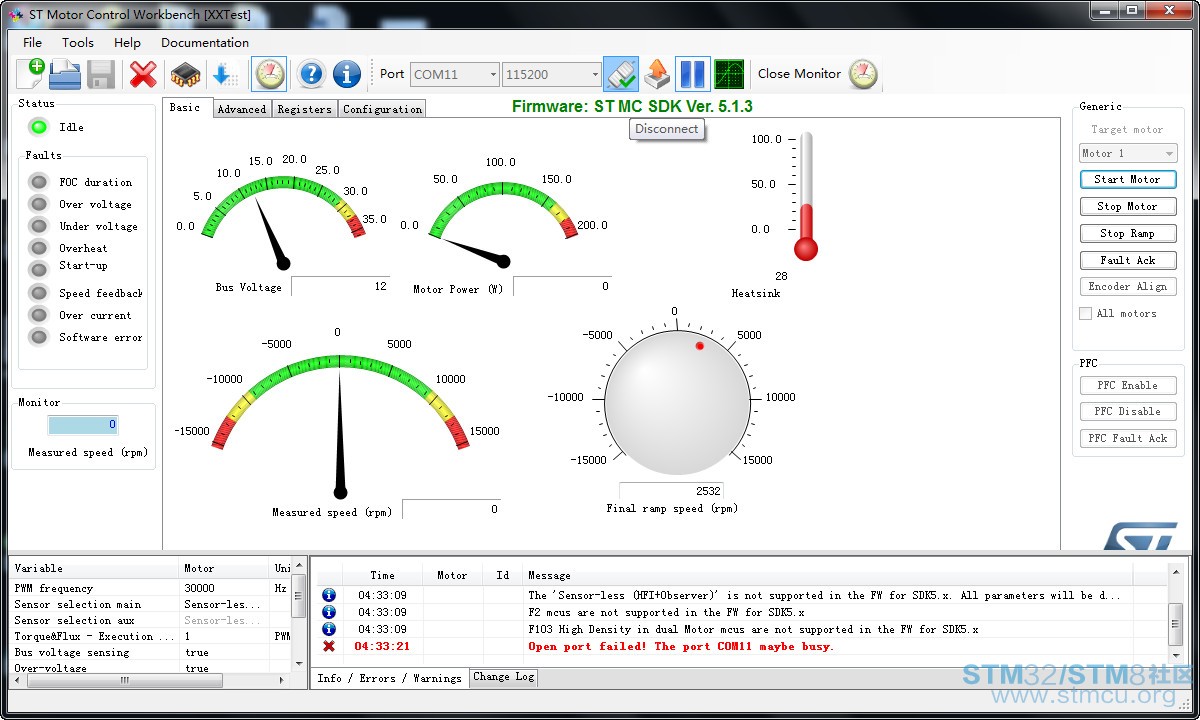Click the Sensor selection main row
The height and width of the screenshot is (720, 1200).
tap(150, 604)
